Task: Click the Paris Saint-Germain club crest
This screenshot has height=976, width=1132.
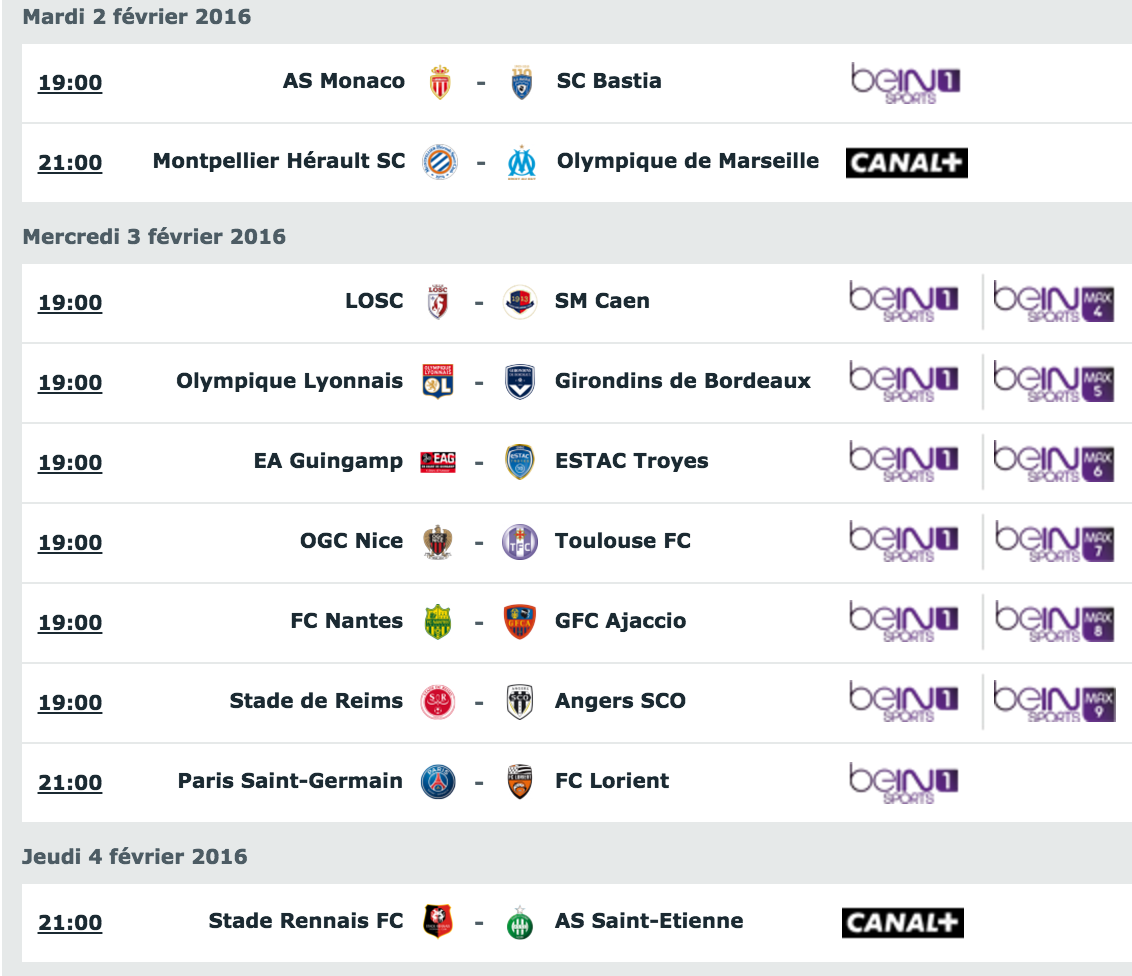Action: point(438,782)
